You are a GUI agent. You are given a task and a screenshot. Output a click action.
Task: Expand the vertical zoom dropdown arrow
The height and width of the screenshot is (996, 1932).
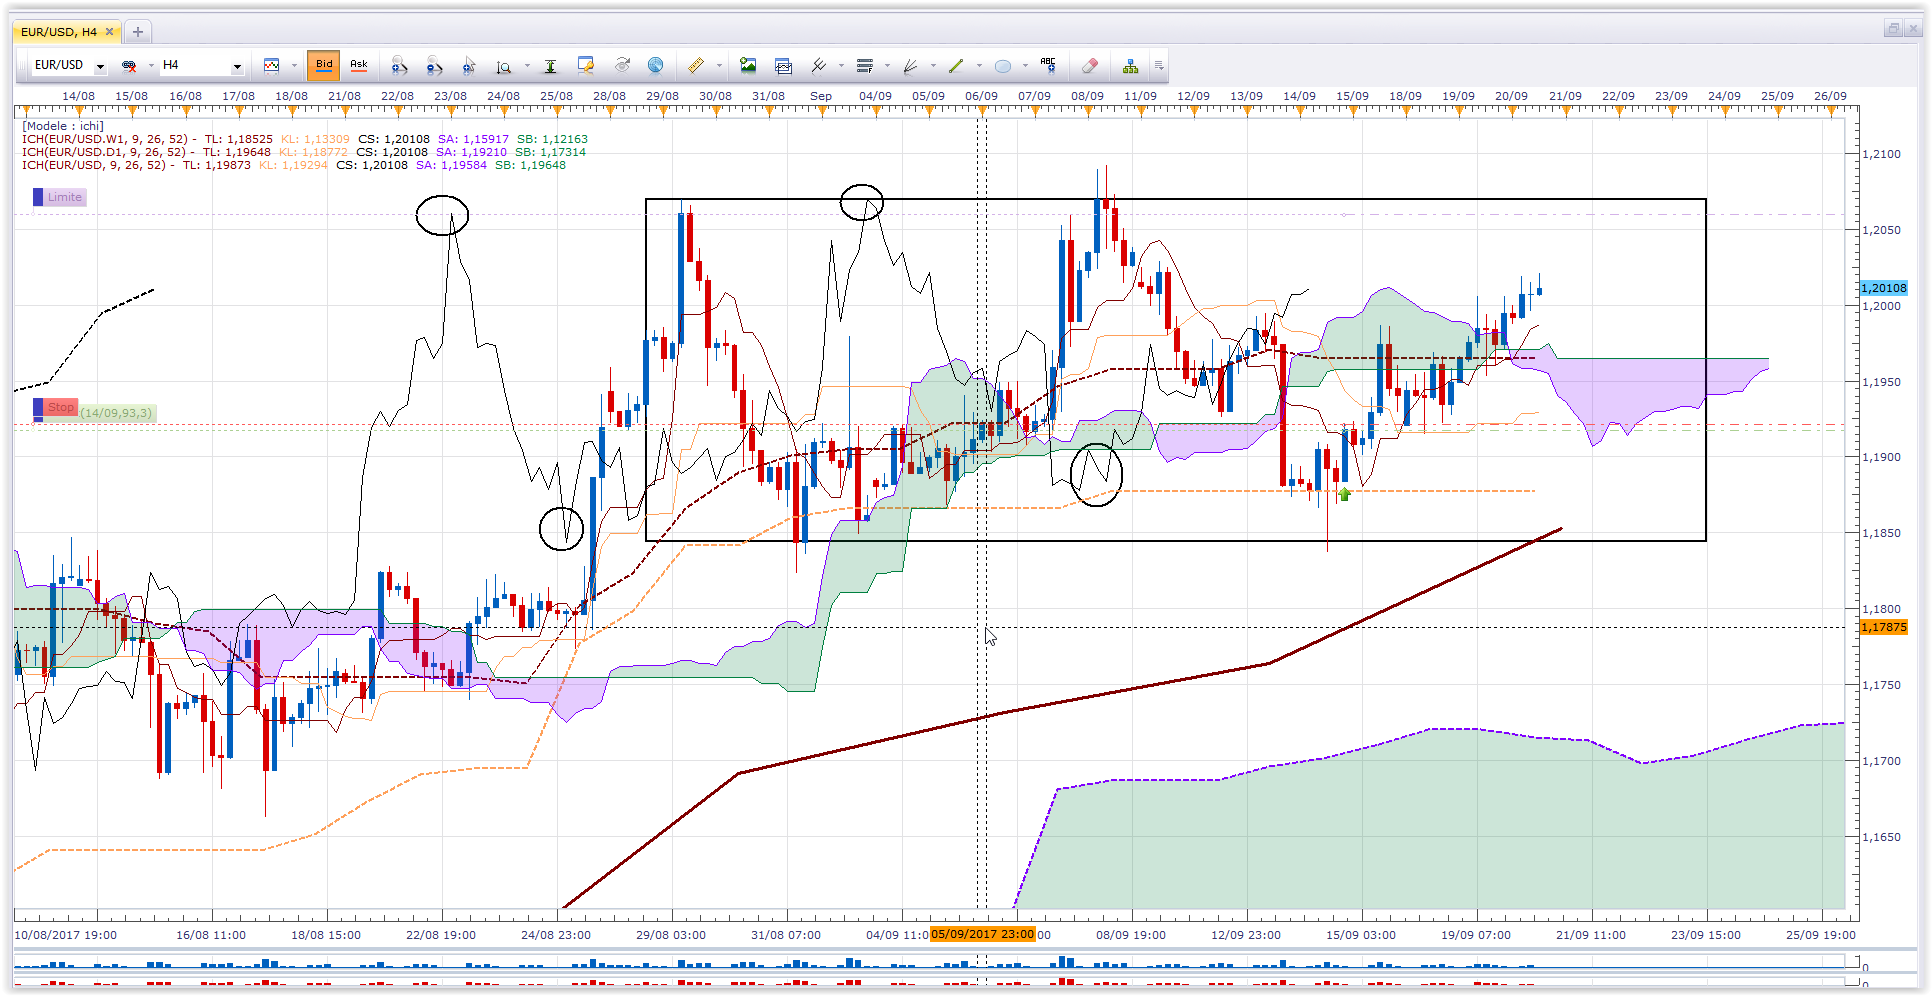pyautogui.click(x=527, y=66)
